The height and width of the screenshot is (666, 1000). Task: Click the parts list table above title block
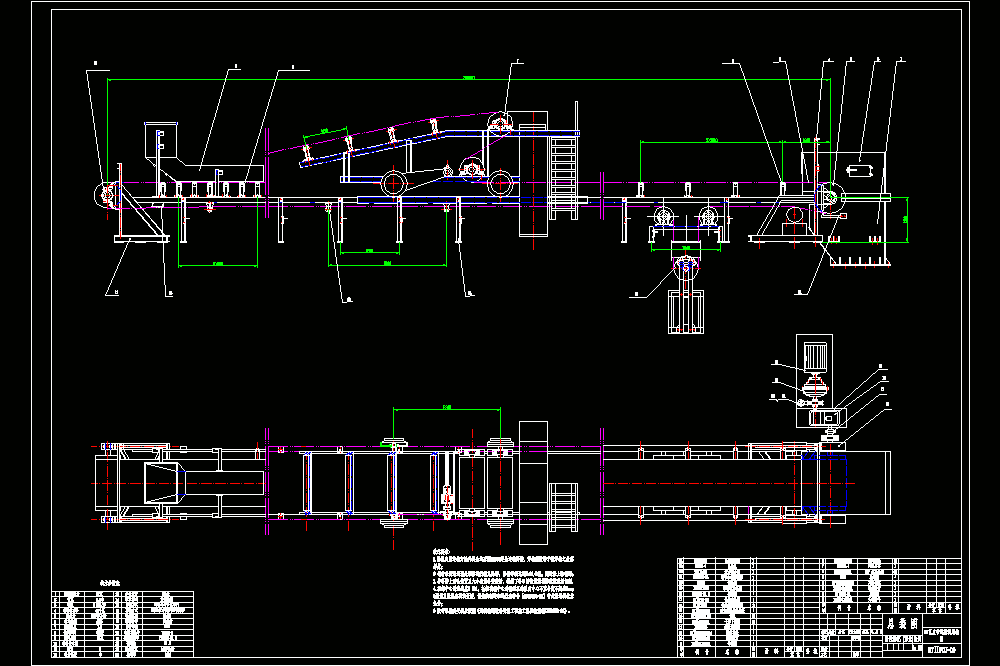819,586
